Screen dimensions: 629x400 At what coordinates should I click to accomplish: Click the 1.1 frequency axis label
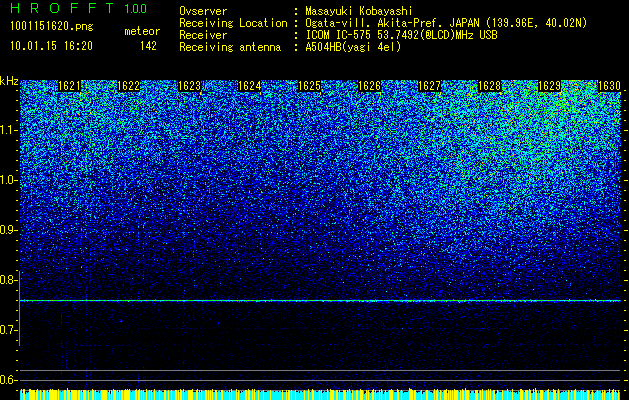[x=8, y=130]
